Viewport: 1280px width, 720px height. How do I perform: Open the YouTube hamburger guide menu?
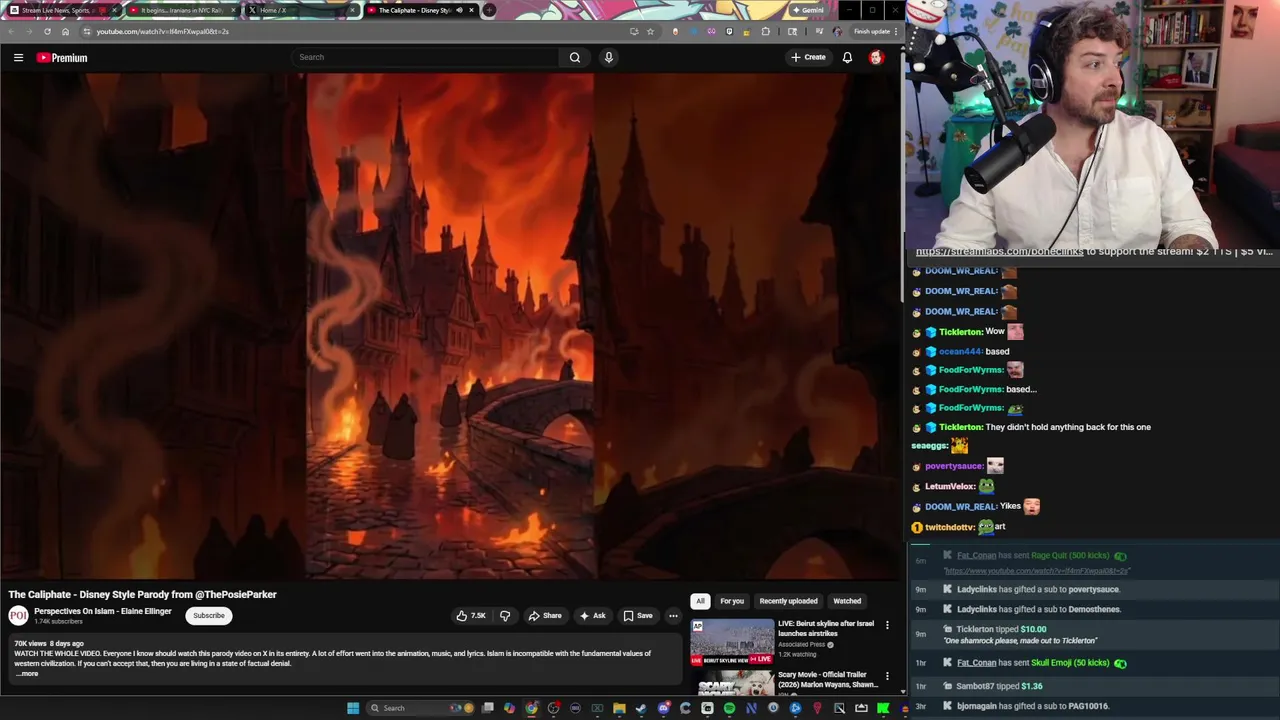(x=18, y=58)
